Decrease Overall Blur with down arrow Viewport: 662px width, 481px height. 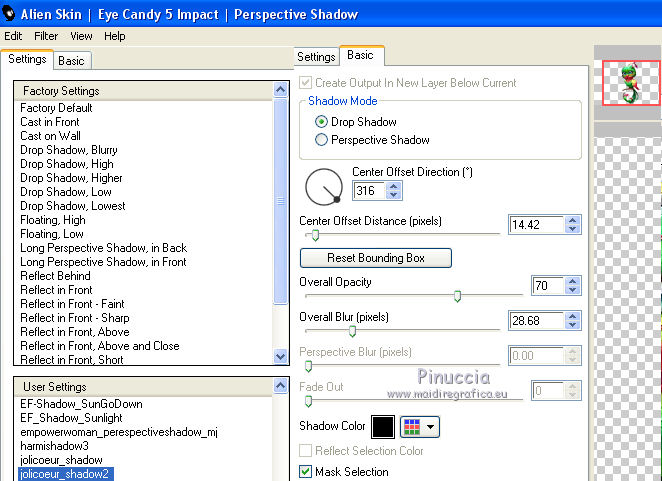(572, 325)
